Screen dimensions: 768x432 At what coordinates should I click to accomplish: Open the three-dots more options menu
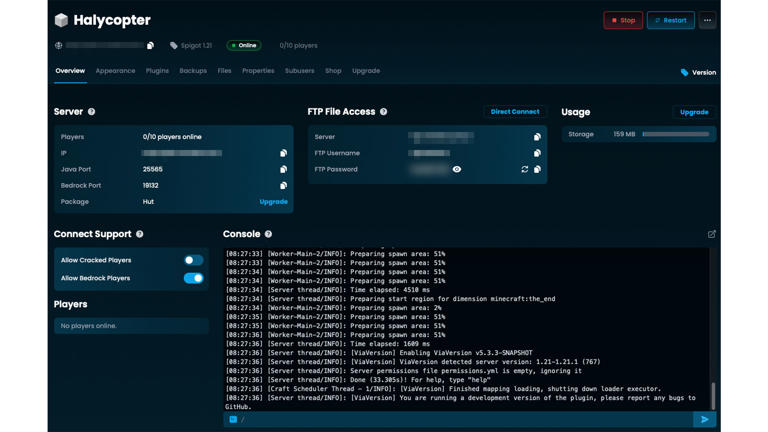[707, 20]
